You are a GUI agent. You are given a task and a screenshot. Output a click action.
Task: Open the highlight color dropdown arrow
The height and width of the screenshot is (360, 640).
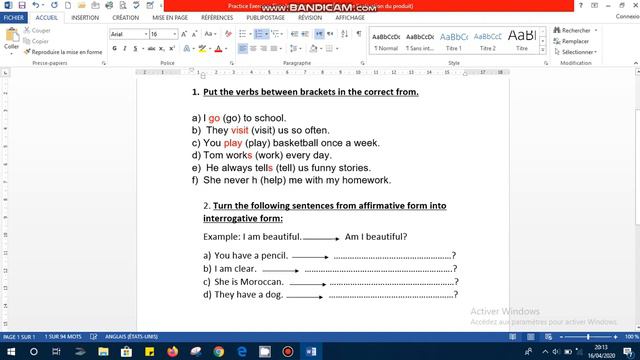pyautogui.click(x=210, y=49)
